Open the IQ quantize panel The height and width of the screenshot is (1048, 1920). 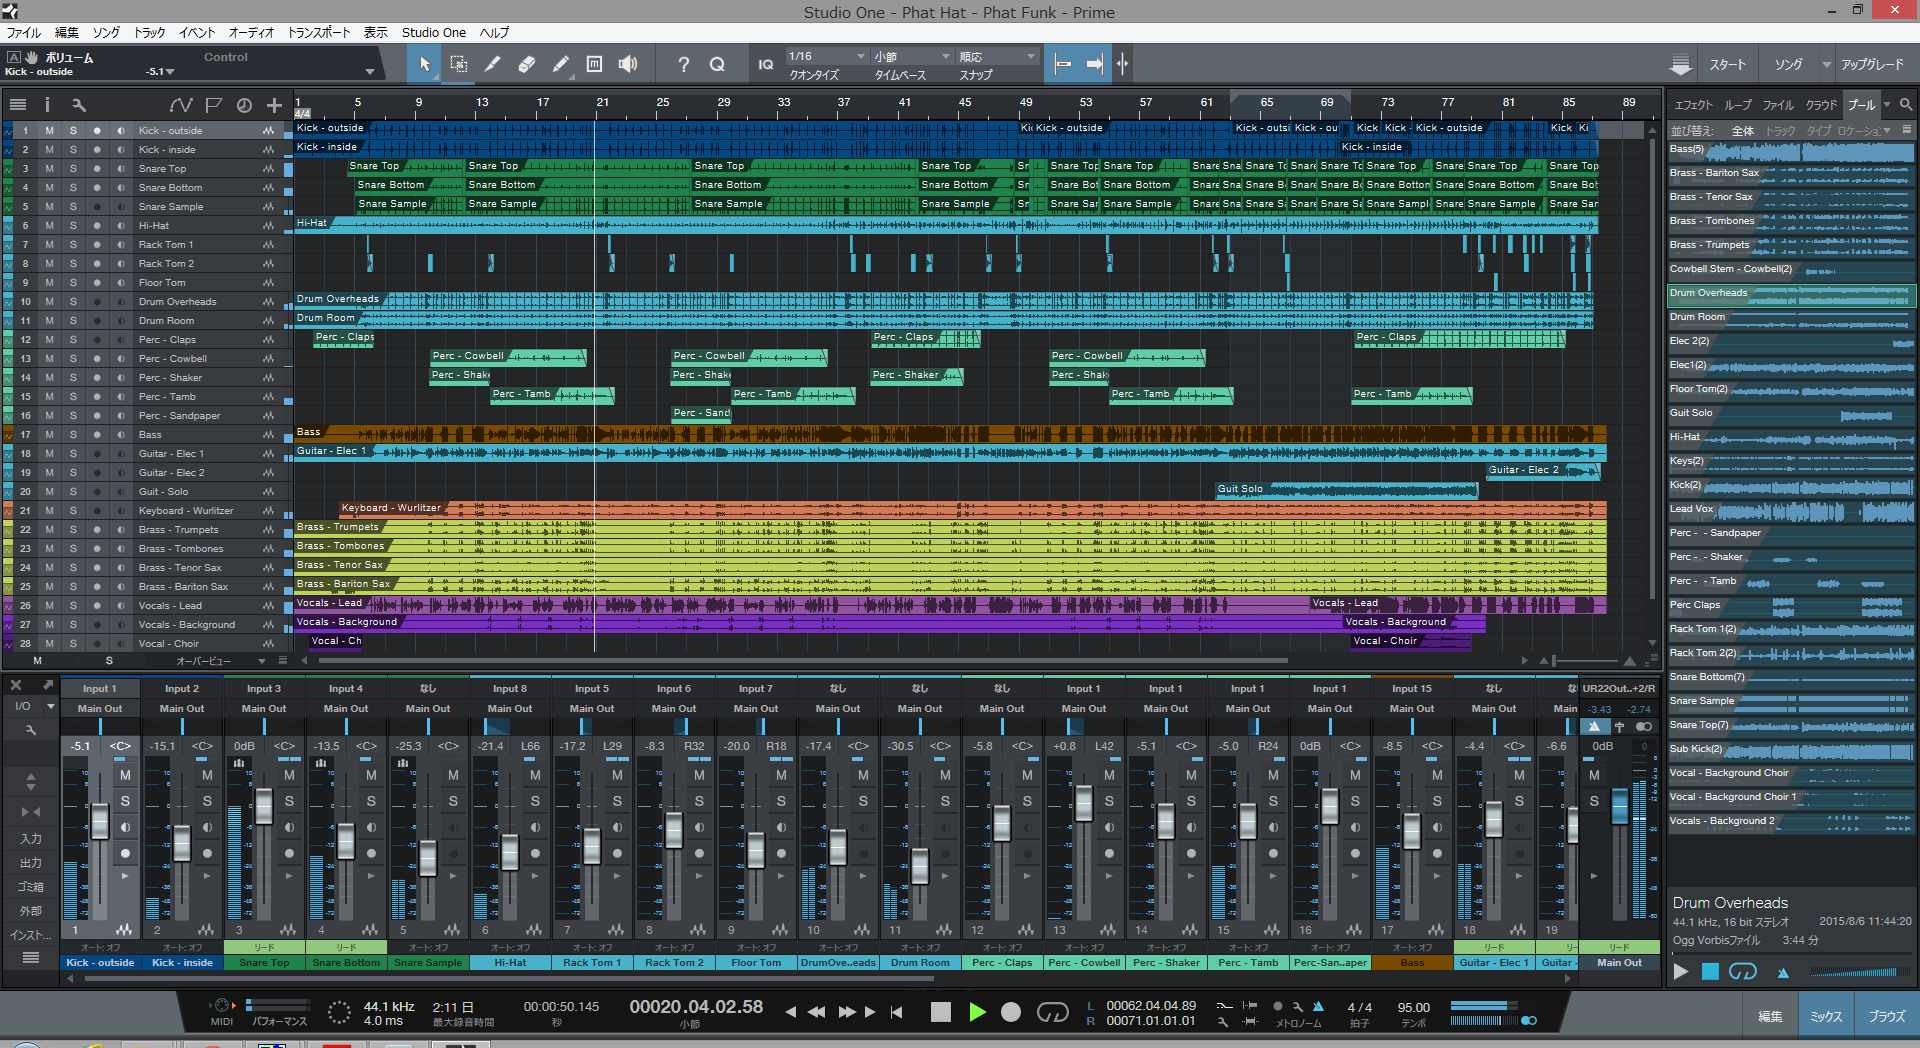pos(765,64)
